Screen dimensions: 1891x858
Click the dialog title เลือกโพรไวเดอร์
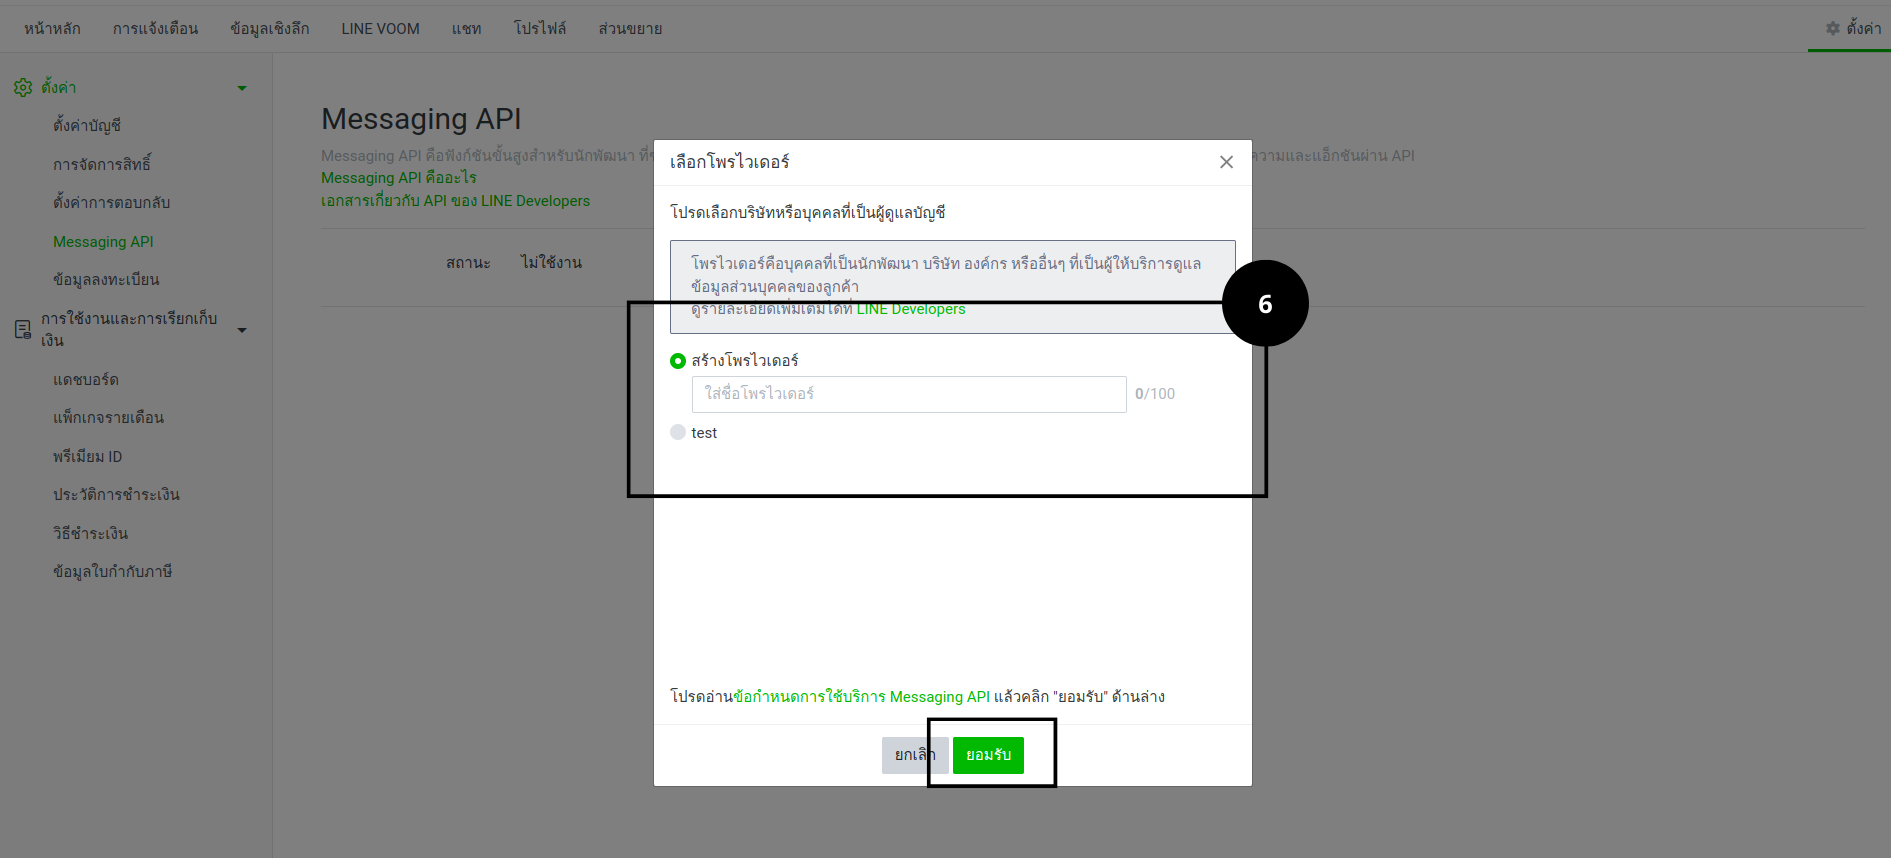(x=729, y=162)
